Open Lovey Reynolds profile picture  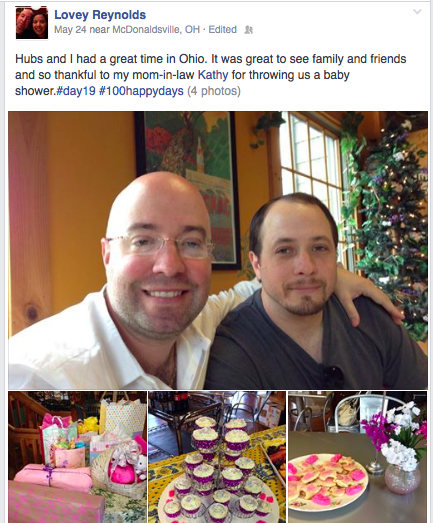(32, 23)
